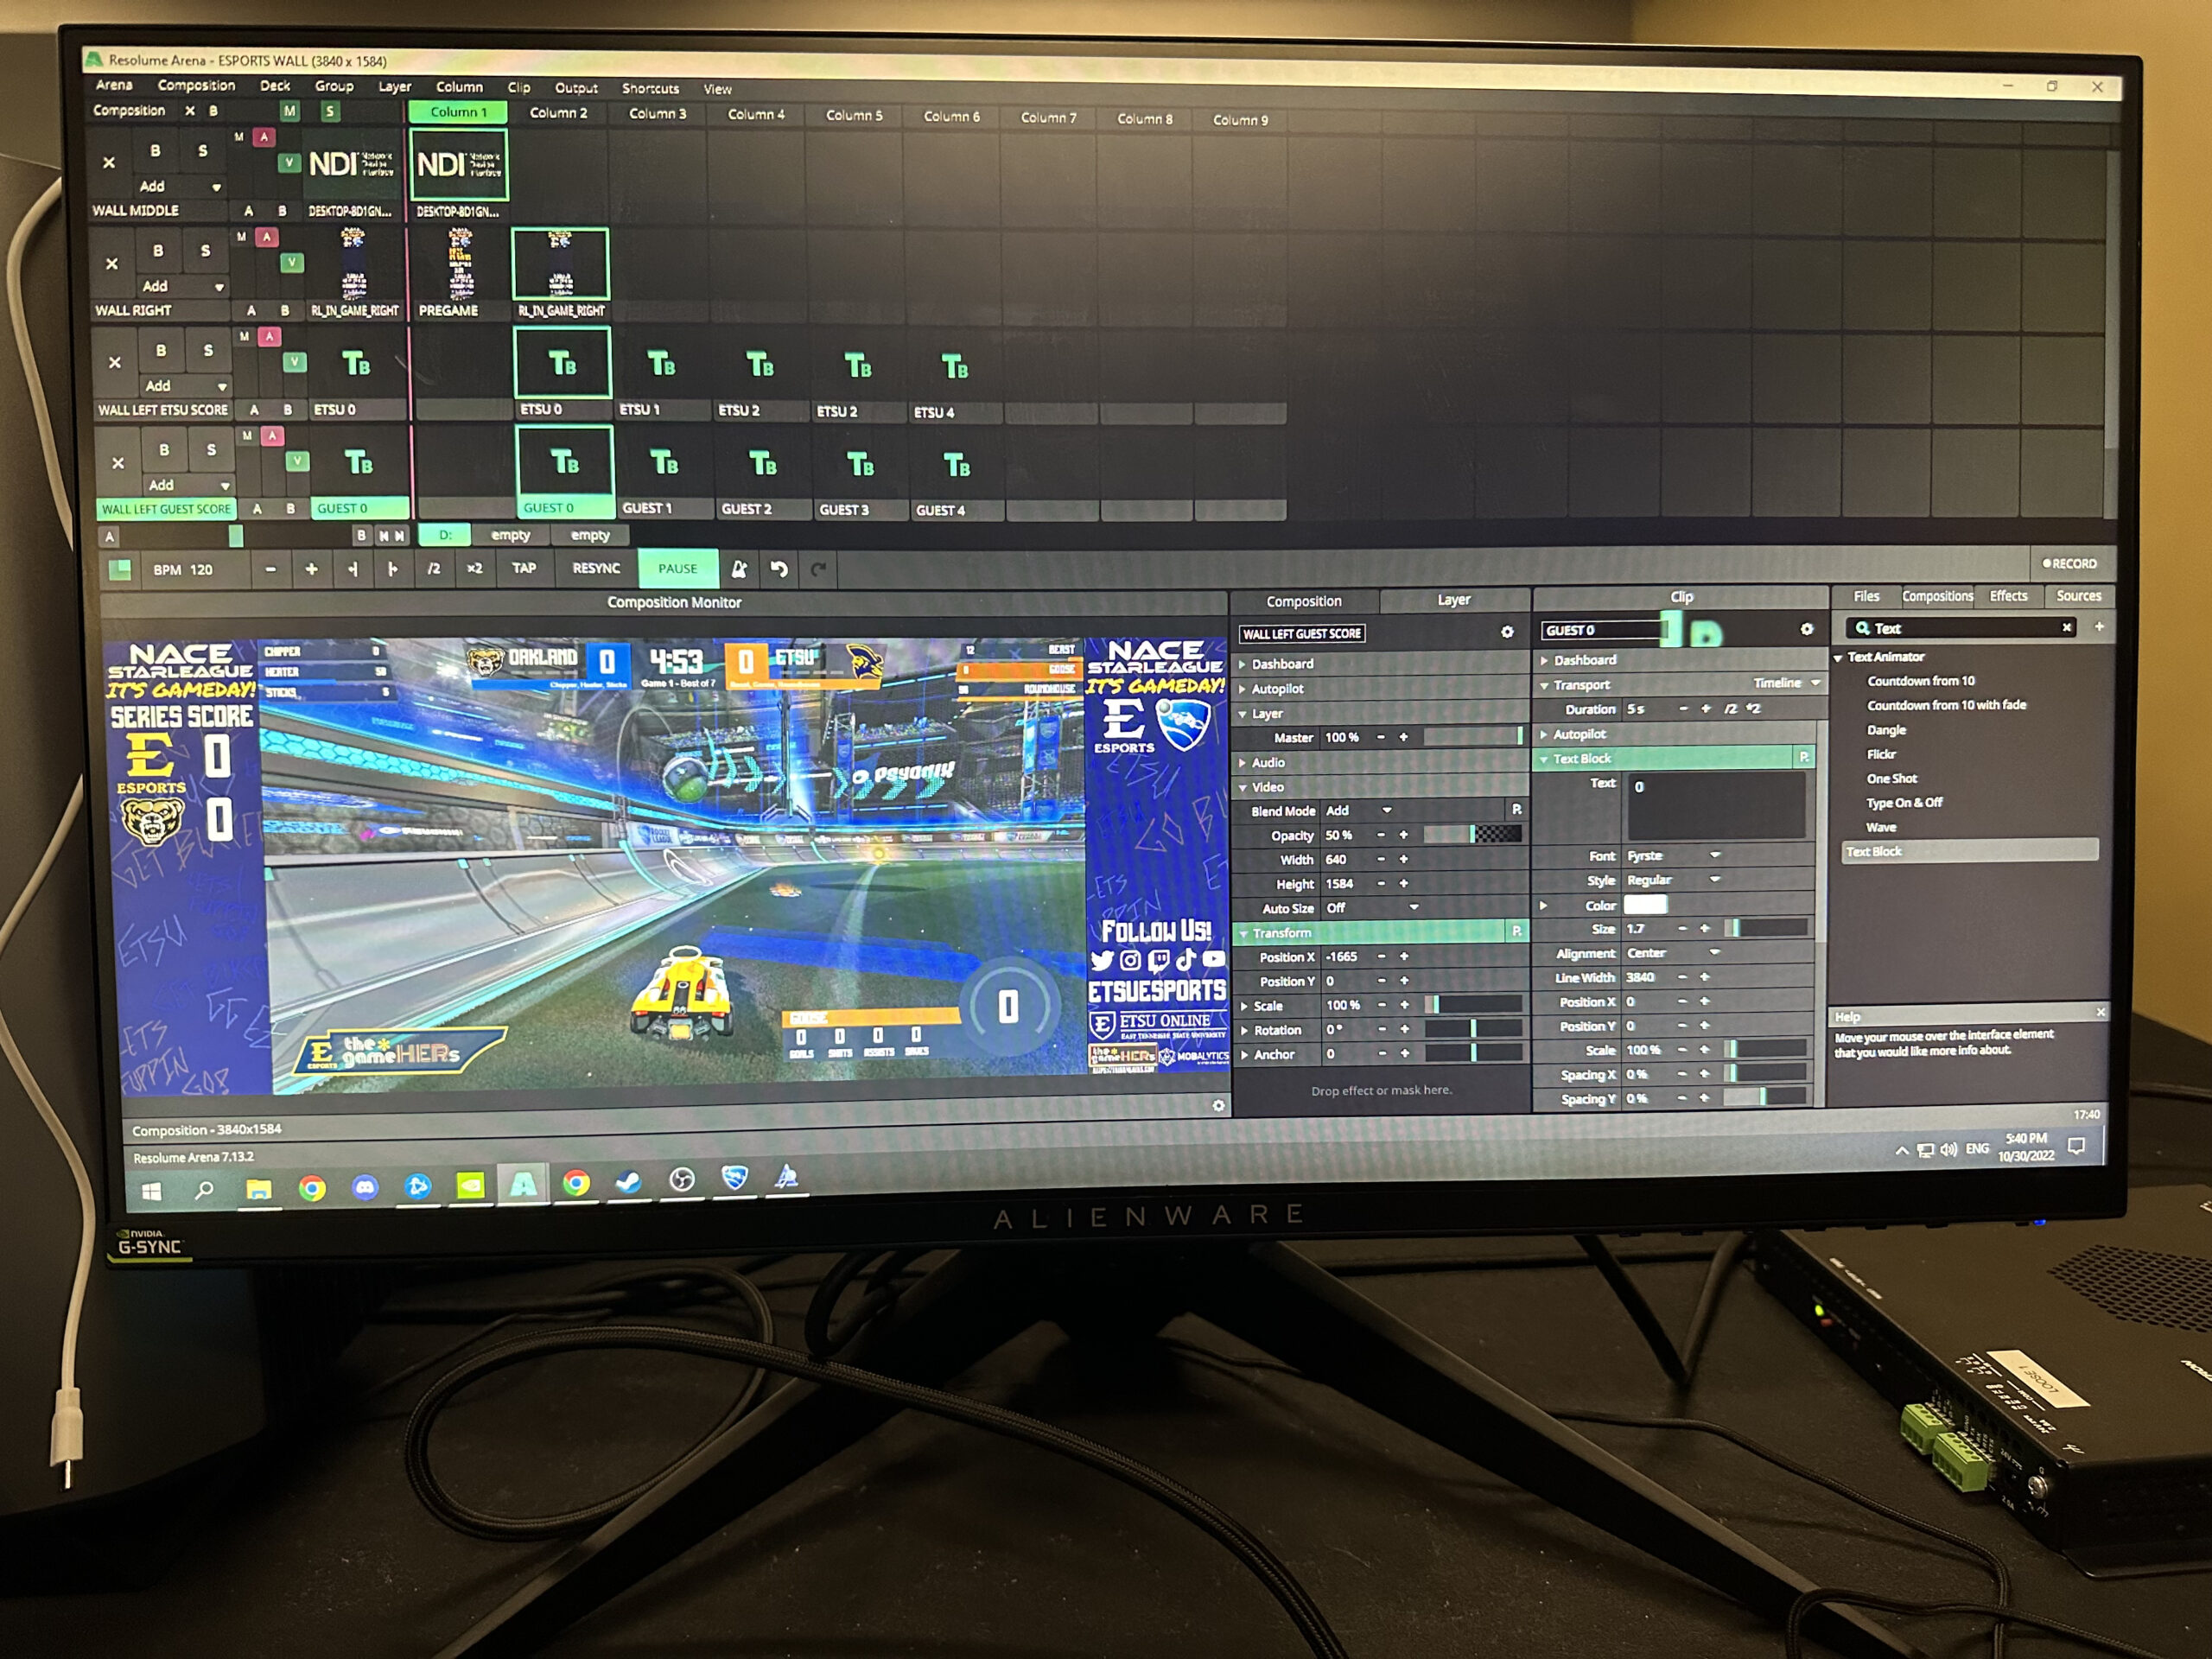The height and width of the screenshot is (1659, 2212).
Task: Toggle Bypass on the WALL RIGHT layer
Action: [x=158, y=250]
